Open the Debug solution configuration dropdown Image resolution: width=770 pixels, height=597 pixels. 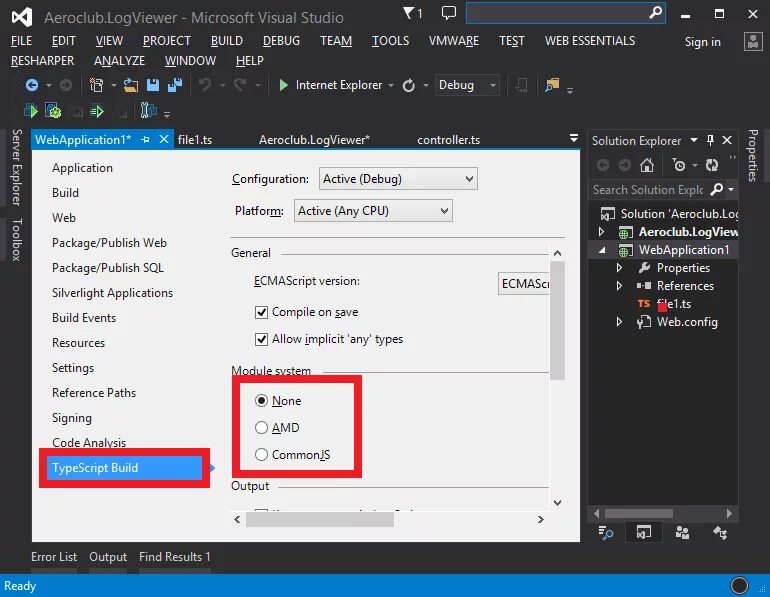(467, 85)
